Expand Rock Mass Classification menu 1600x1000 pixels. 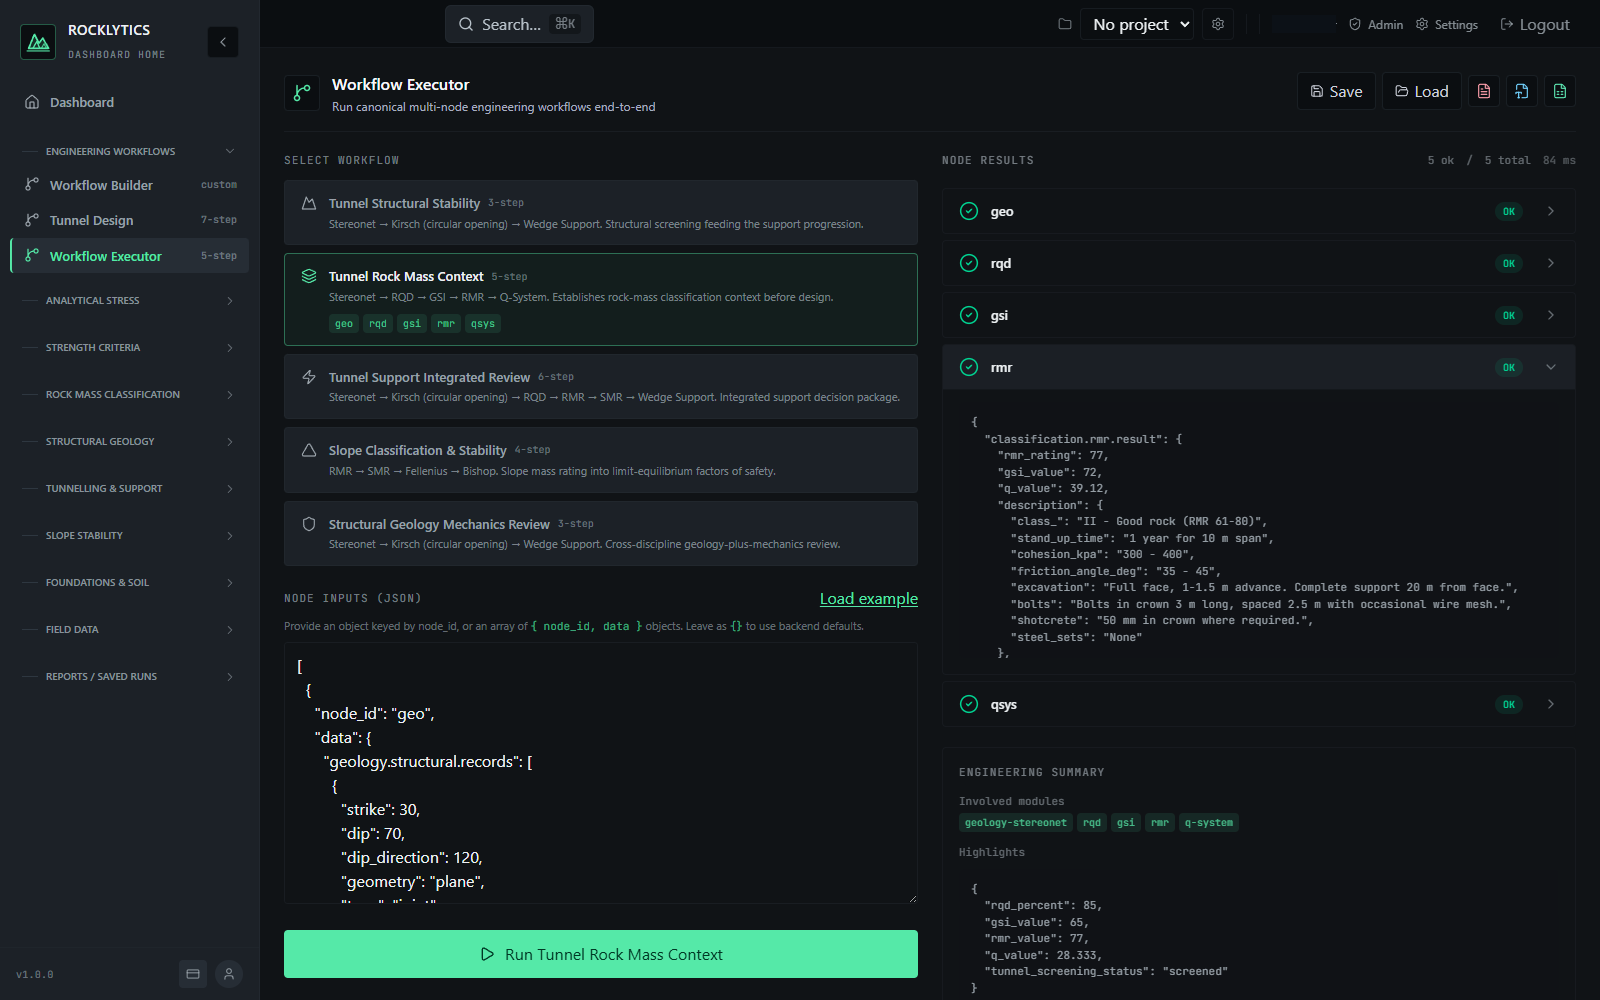(130, 394)
